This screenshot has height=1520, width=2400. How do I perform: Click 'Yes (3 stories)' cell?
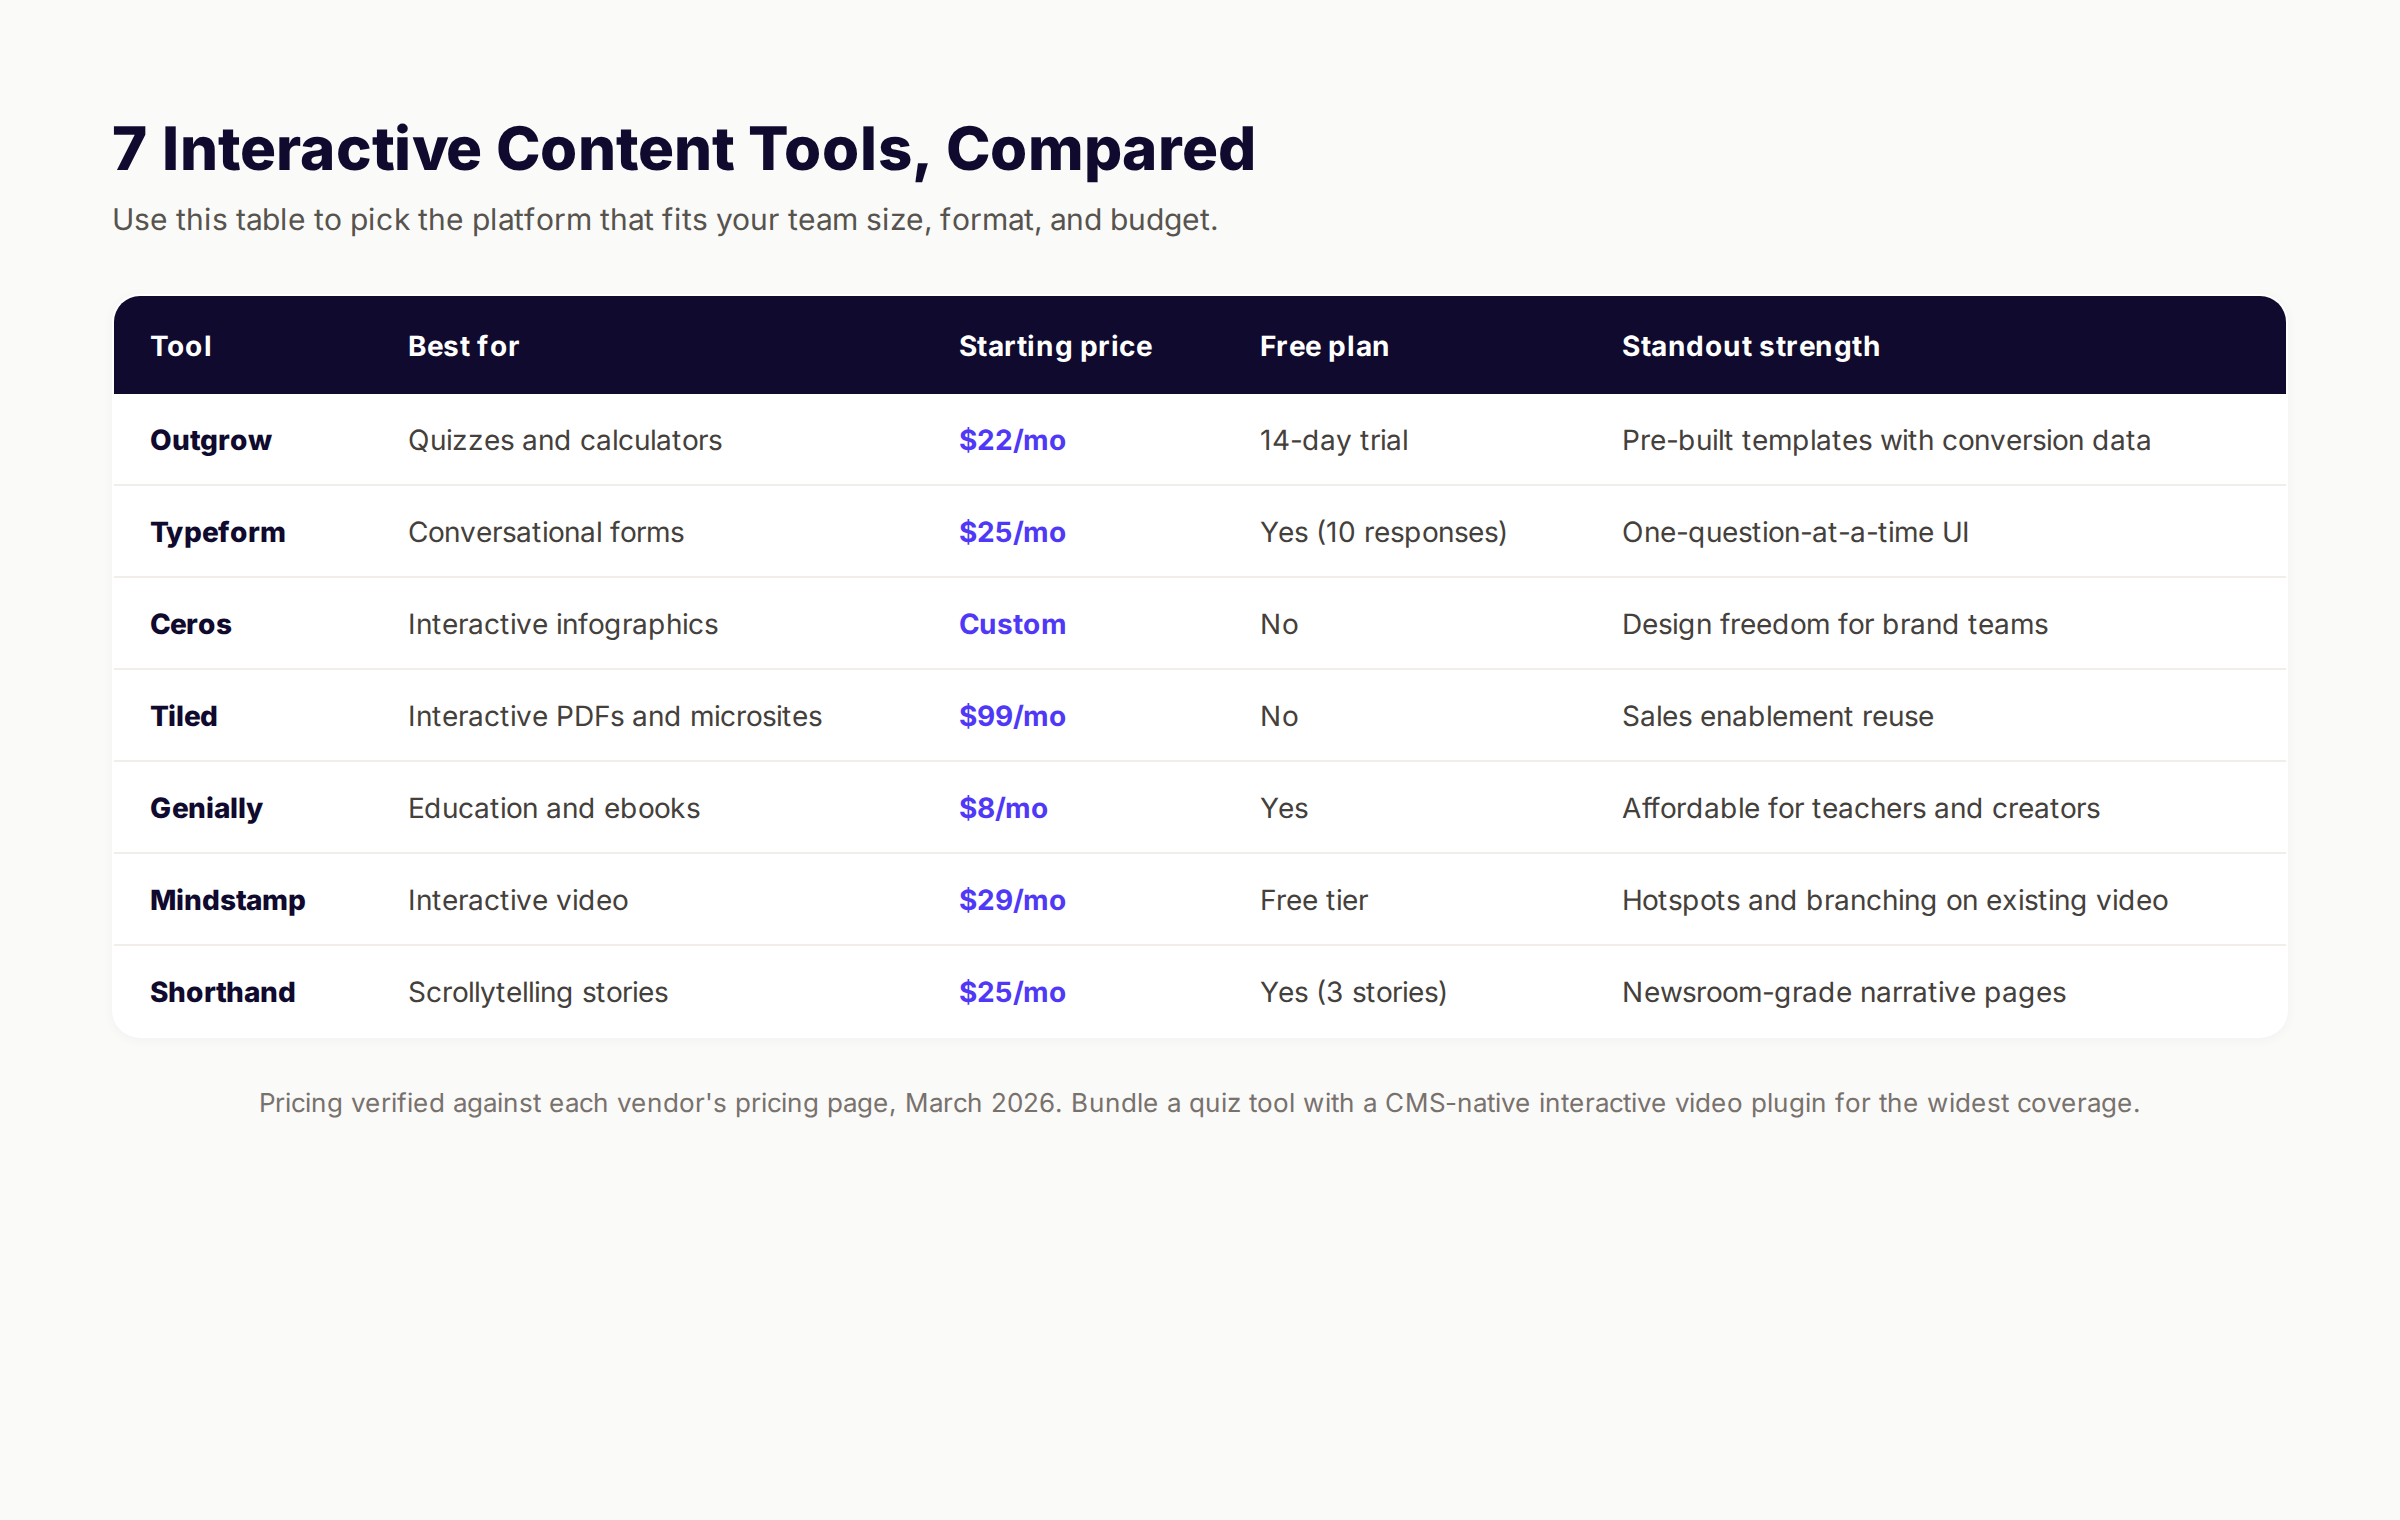1353,992
